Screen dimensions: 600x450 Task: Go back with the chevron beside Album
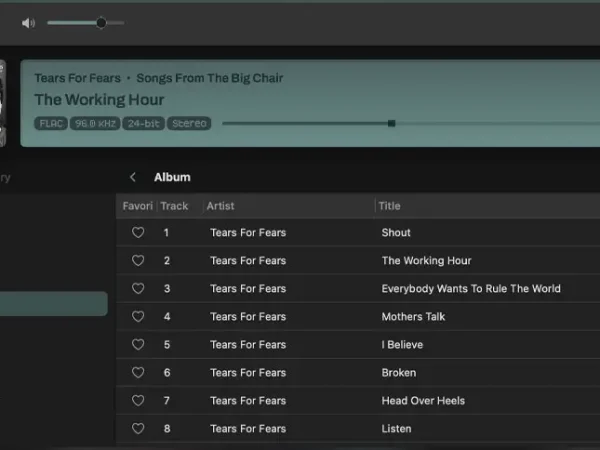point(133,177)
